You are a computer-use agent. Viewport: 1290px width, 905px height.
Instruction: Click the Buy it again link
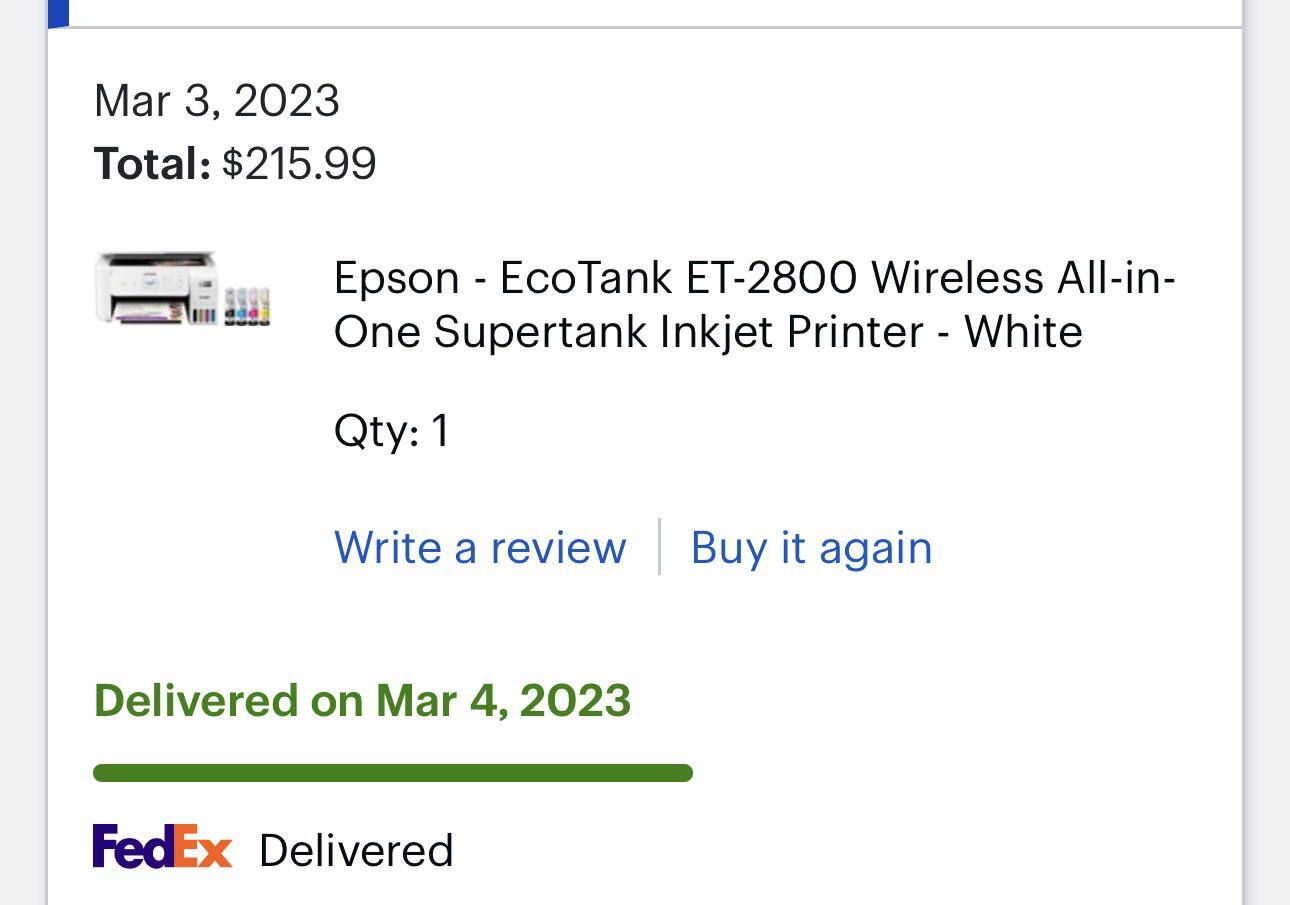(x=811, y=548)
